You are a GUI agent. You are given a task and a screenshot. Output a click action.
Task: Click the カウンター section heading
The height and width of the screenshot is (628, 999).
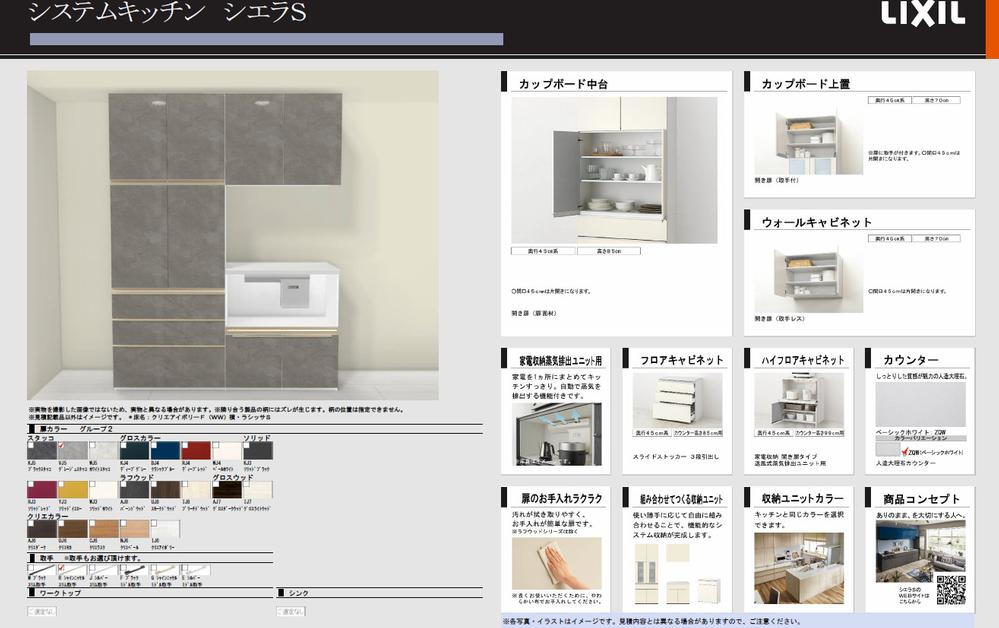tap(910, 360)
